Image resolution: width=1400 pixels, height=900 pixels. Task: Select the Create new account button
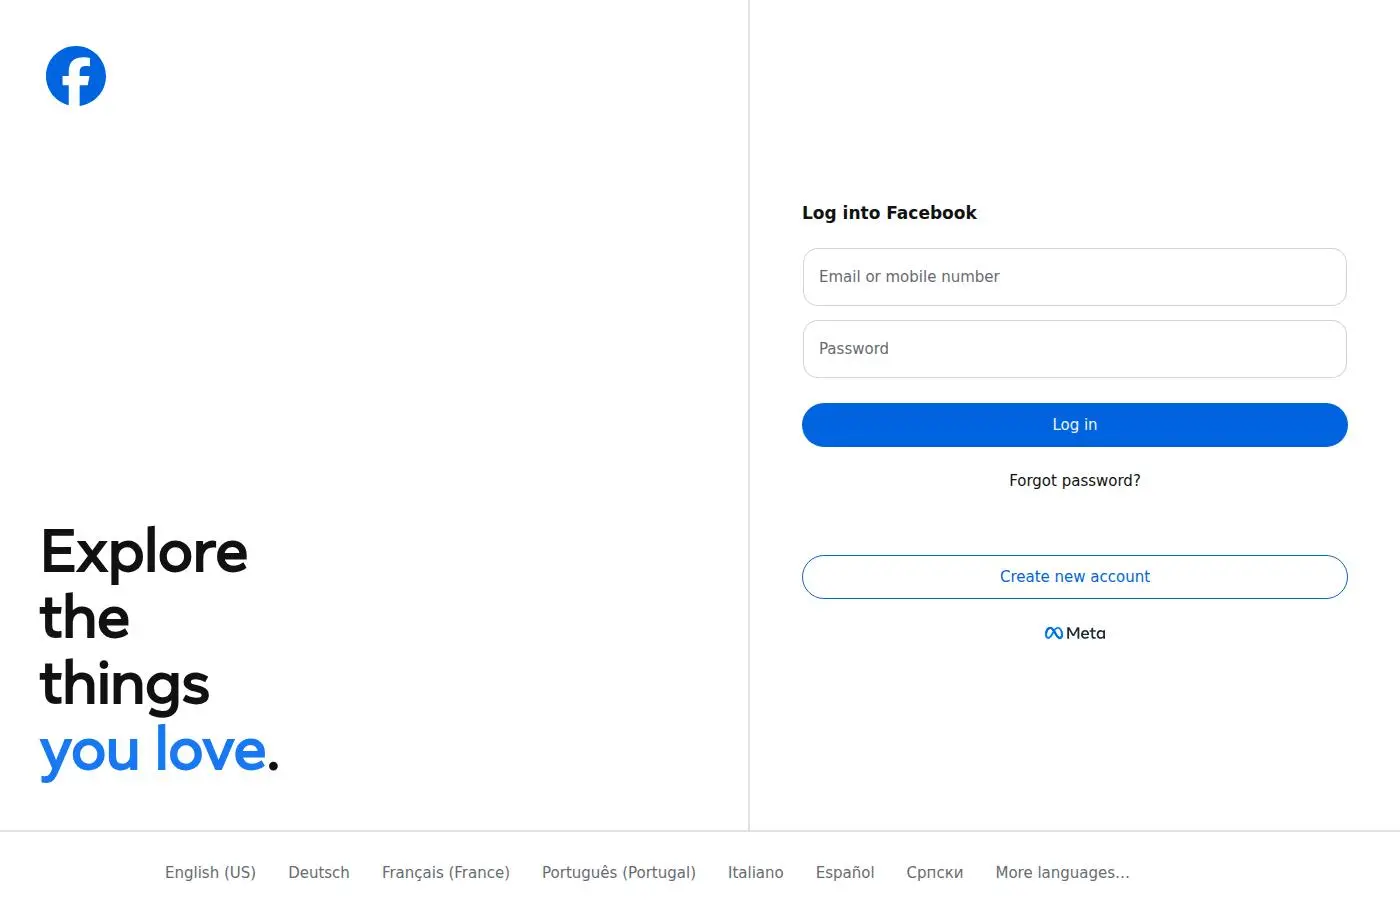(x=1074, y=577)
